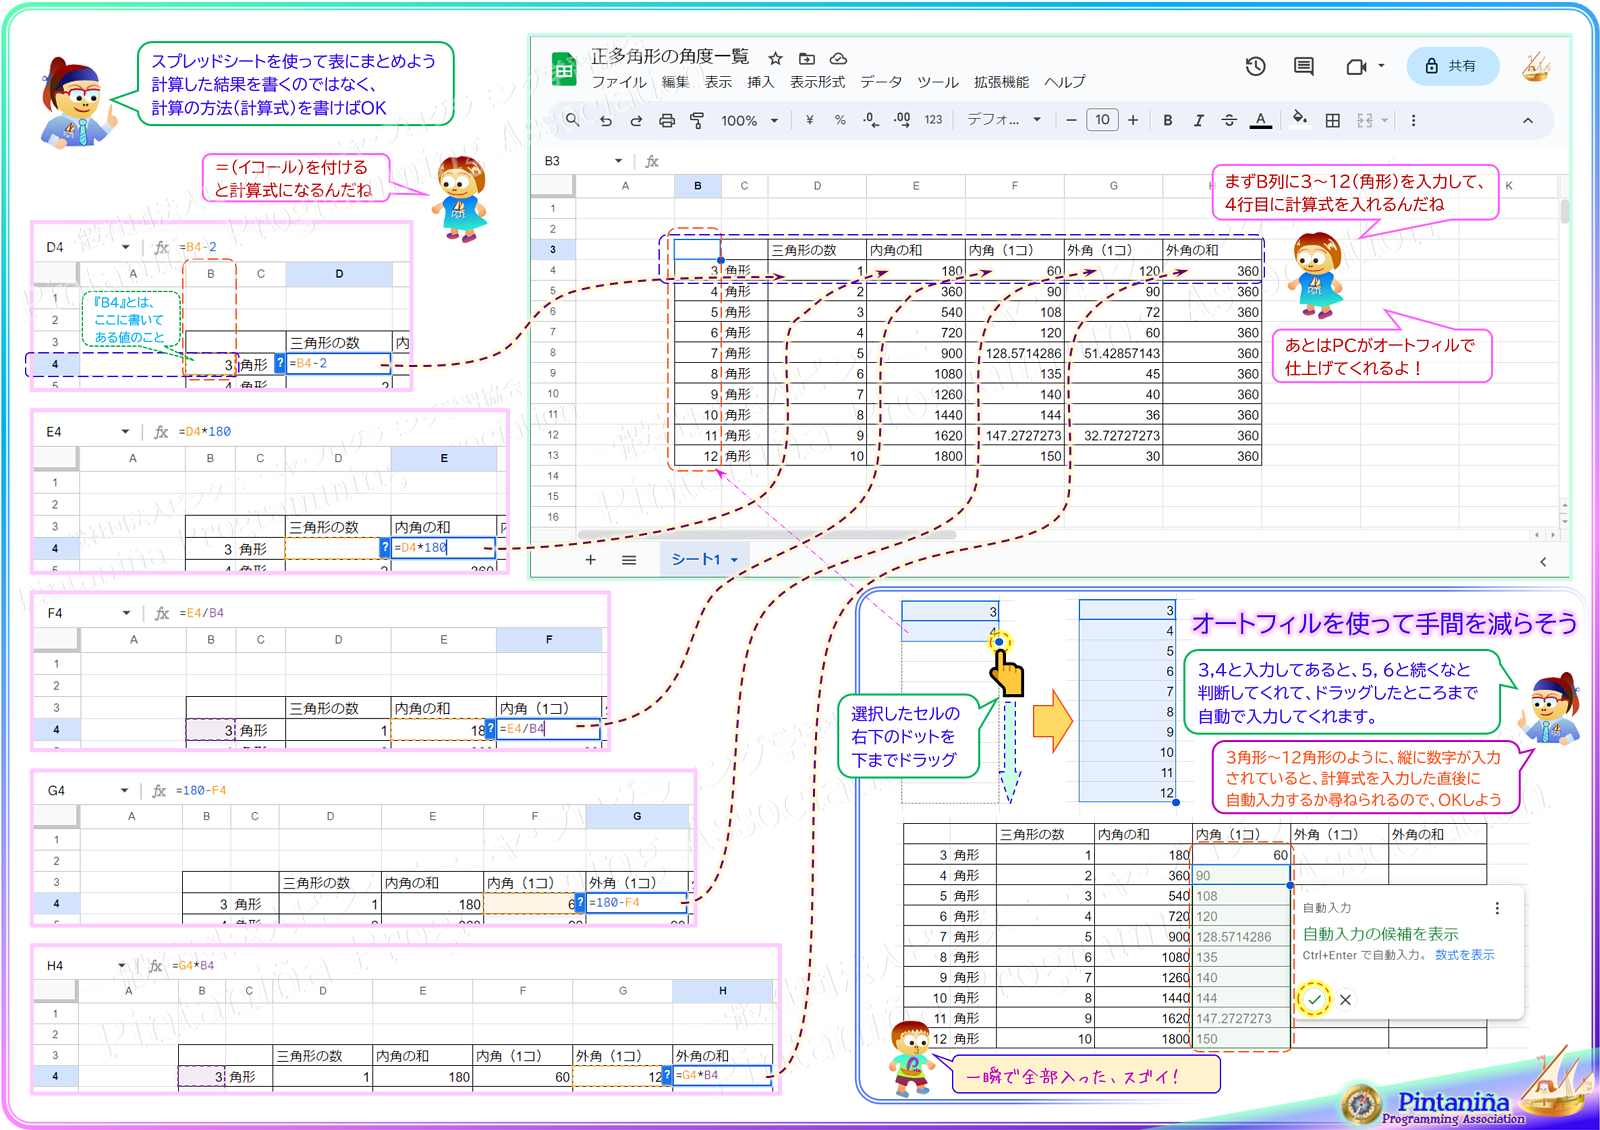Image resolution: width=1600 pixels, height=1130 pixels.
Task: Toggle bold formatting
Action: 1167,121
